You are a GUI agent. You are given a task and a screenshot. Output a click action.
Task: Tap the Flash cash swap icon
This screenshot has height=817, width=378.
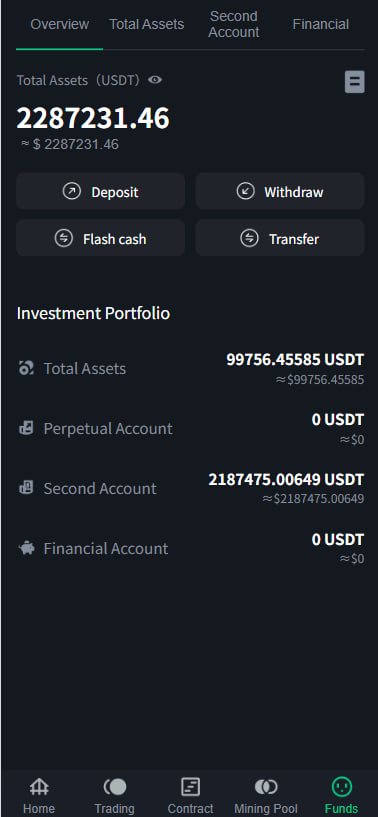pos(64,238)
